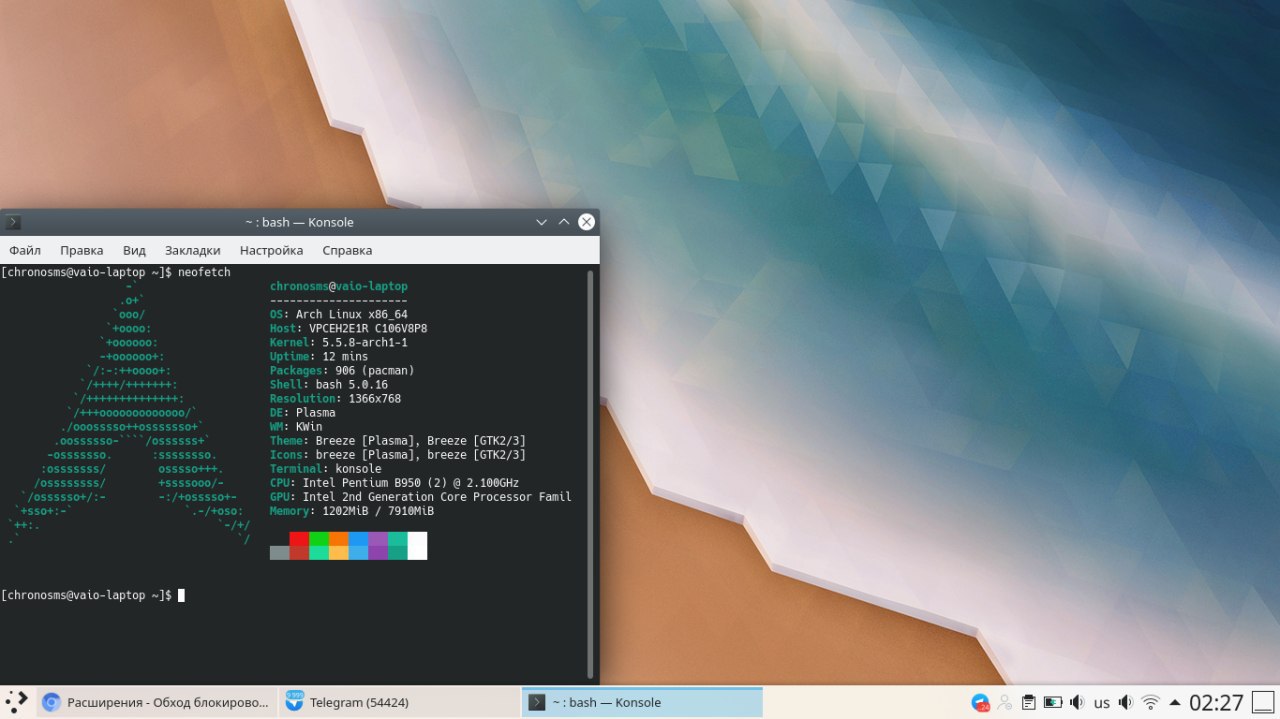Image resolution: width=1280 pixels, height=719 pixels.
Task: Open the Правка menu
Action: pos(81,250)
